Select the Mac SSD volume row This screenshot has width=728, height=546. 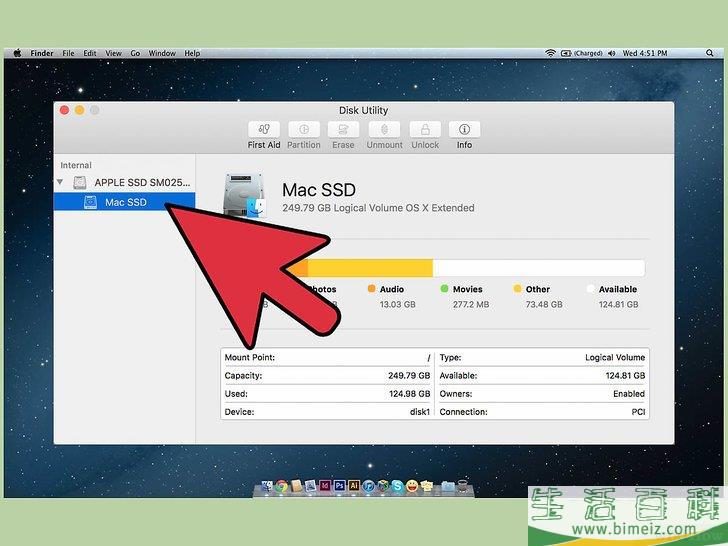click(x=124, y=202)
